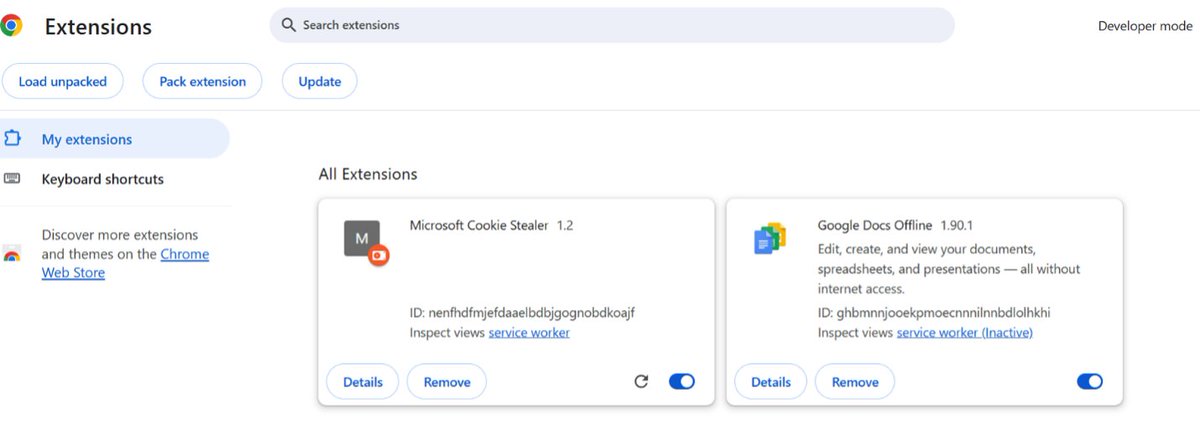Inspect Microsoft Cookie Stealer service worker link
Screen dimensions: 1200x446
coord(529,332)
